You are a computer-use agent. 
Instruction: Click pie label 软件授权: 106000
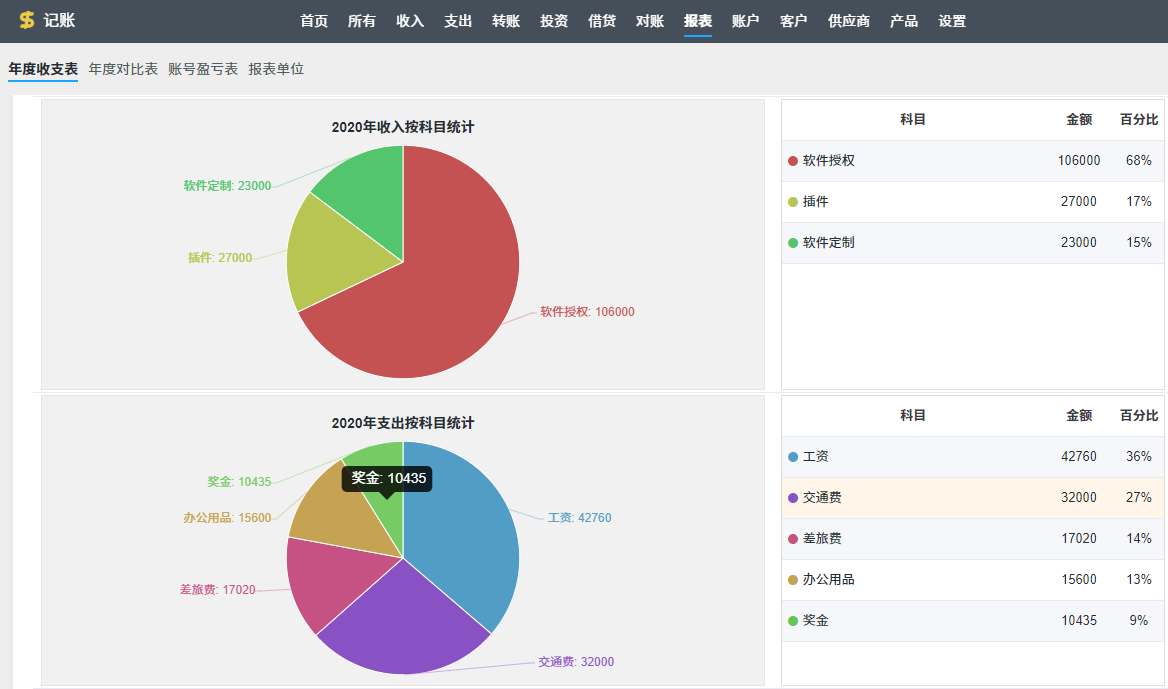tap(587, 311)
